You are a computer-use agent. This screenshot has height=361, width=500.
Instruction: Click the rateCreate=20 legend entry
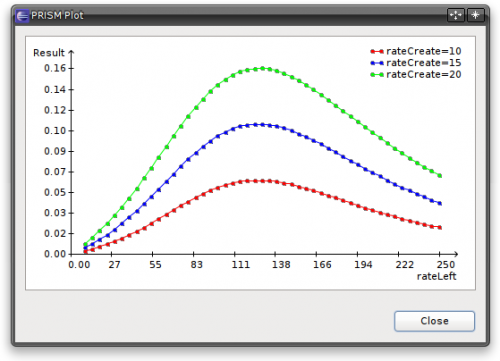pos(416,74)
